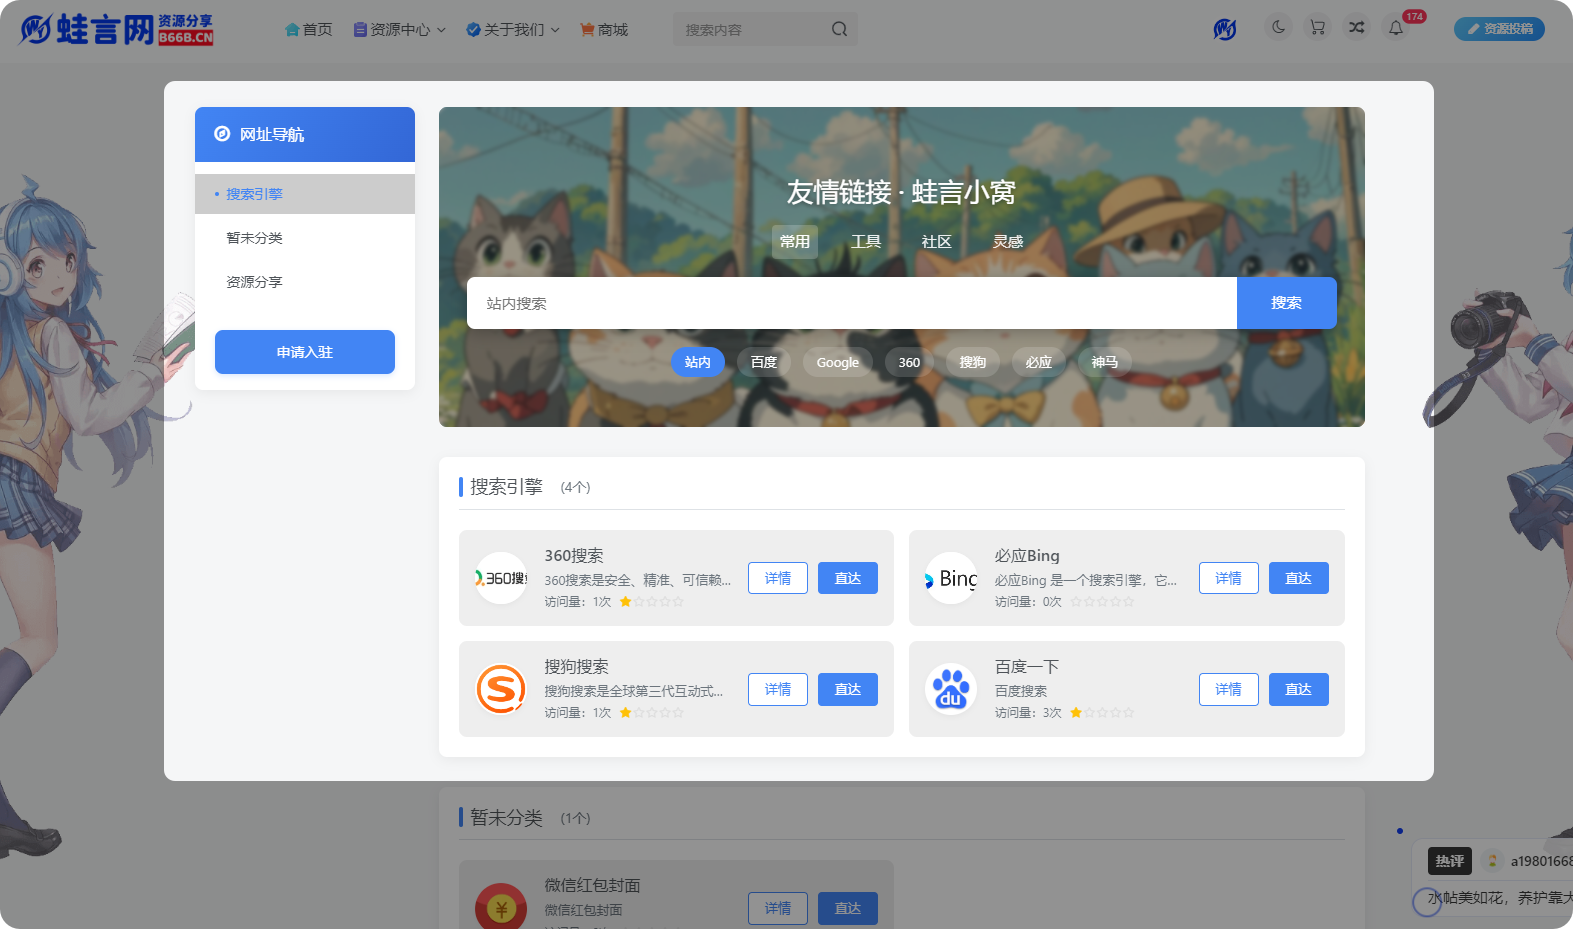Focus the 站内搜索 input field
1573x929 pixels.
coord(852,303)
